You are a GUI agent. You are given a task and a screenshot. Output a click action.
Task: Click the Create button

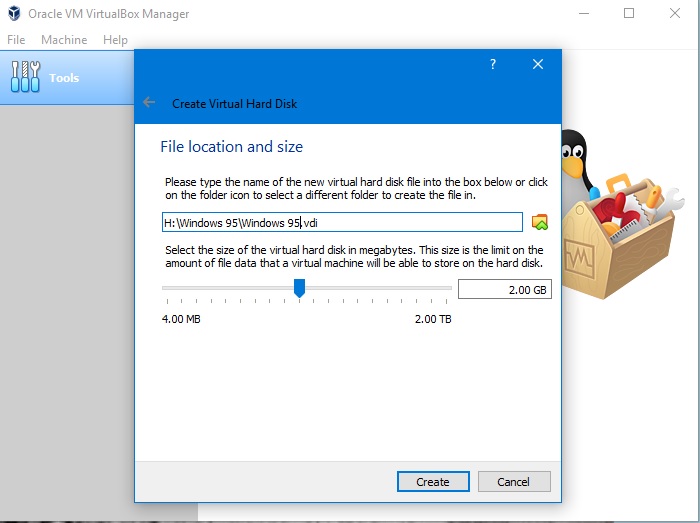click(433, 482)
